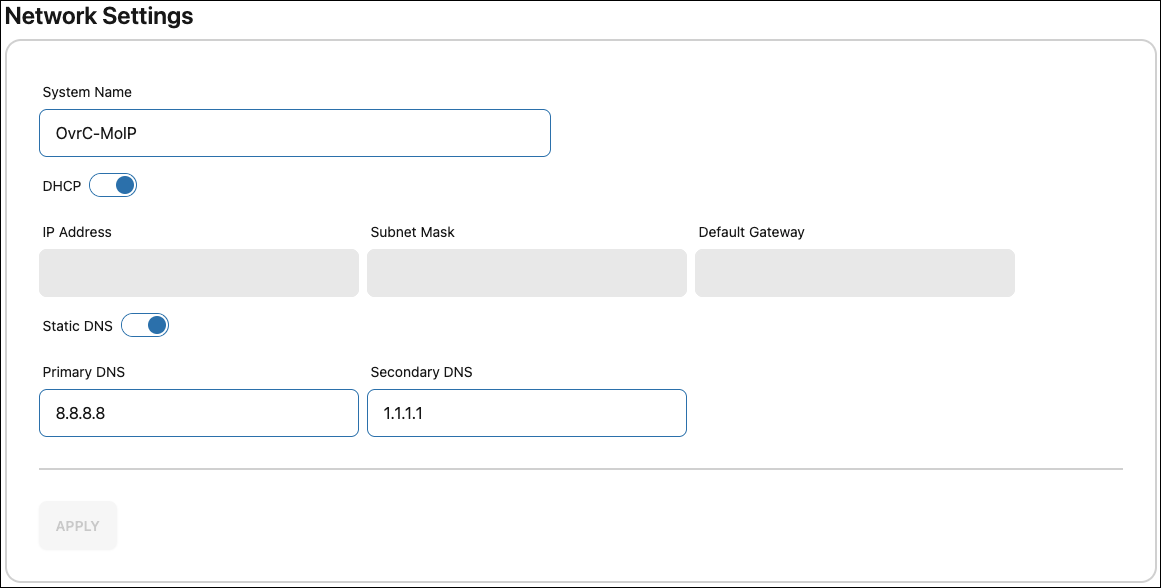Click the DHCP label text

(x=60, y=185)
